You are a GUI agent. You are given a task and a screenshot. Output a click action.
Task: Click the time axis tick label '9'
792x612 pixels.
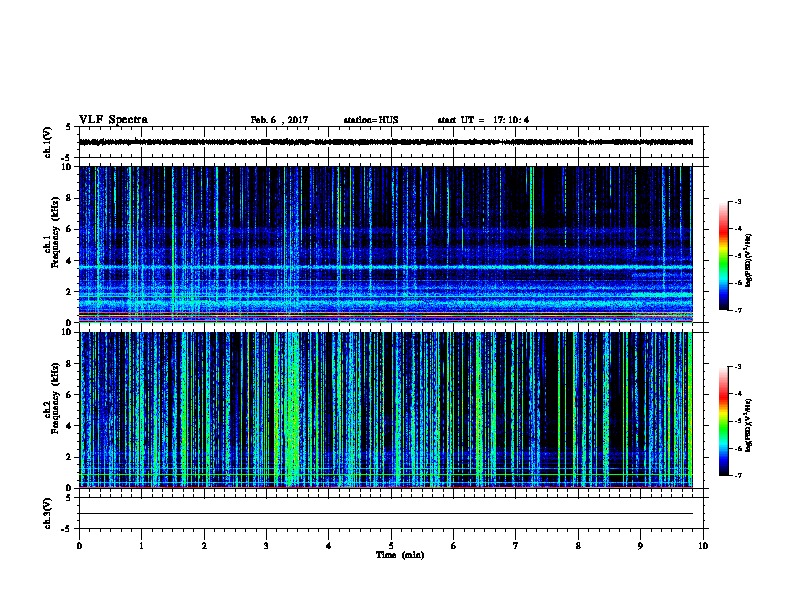pyautogui.click(x=640, y=546)
